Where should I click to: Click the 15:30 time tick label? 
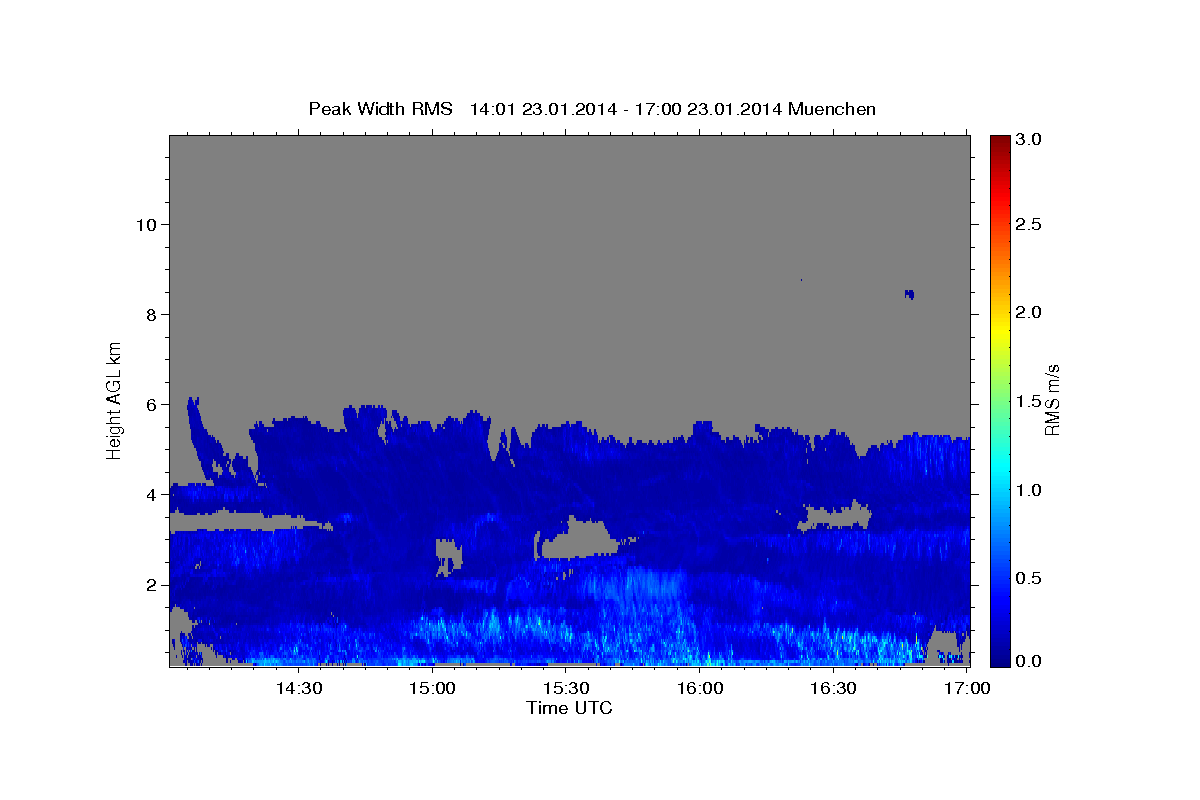coord(566,688)
